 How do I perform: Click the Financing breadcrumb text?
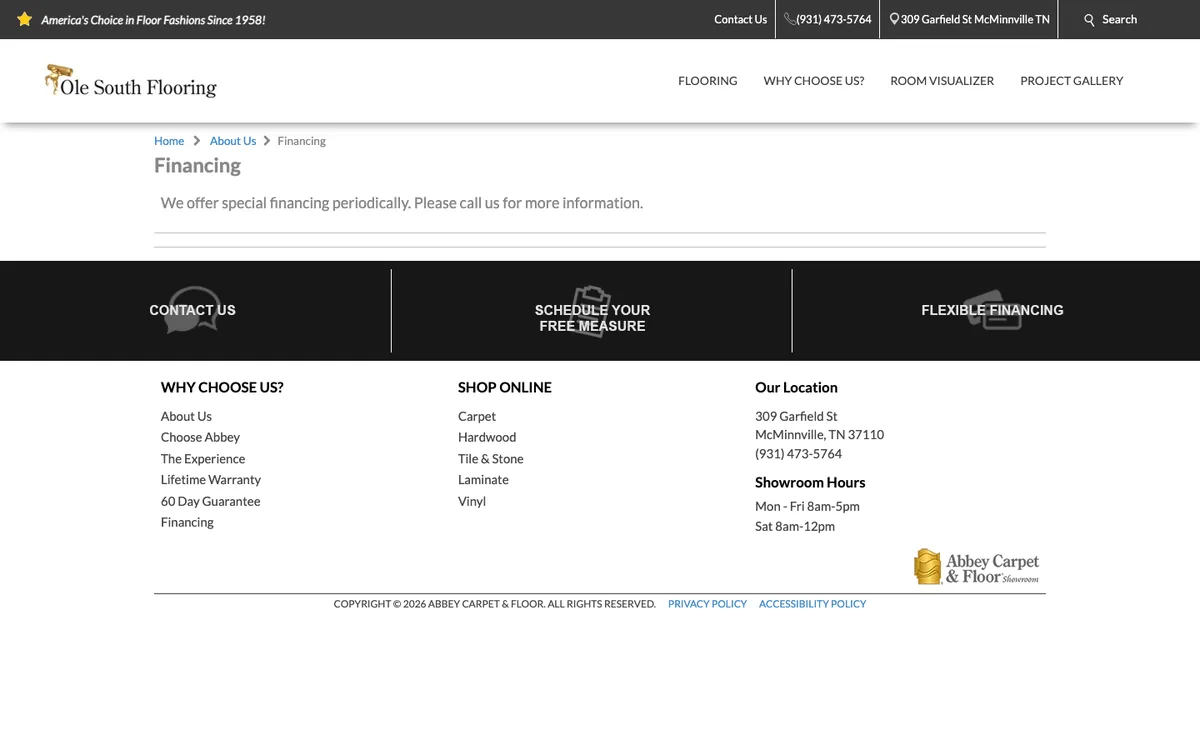click(302, 141)
